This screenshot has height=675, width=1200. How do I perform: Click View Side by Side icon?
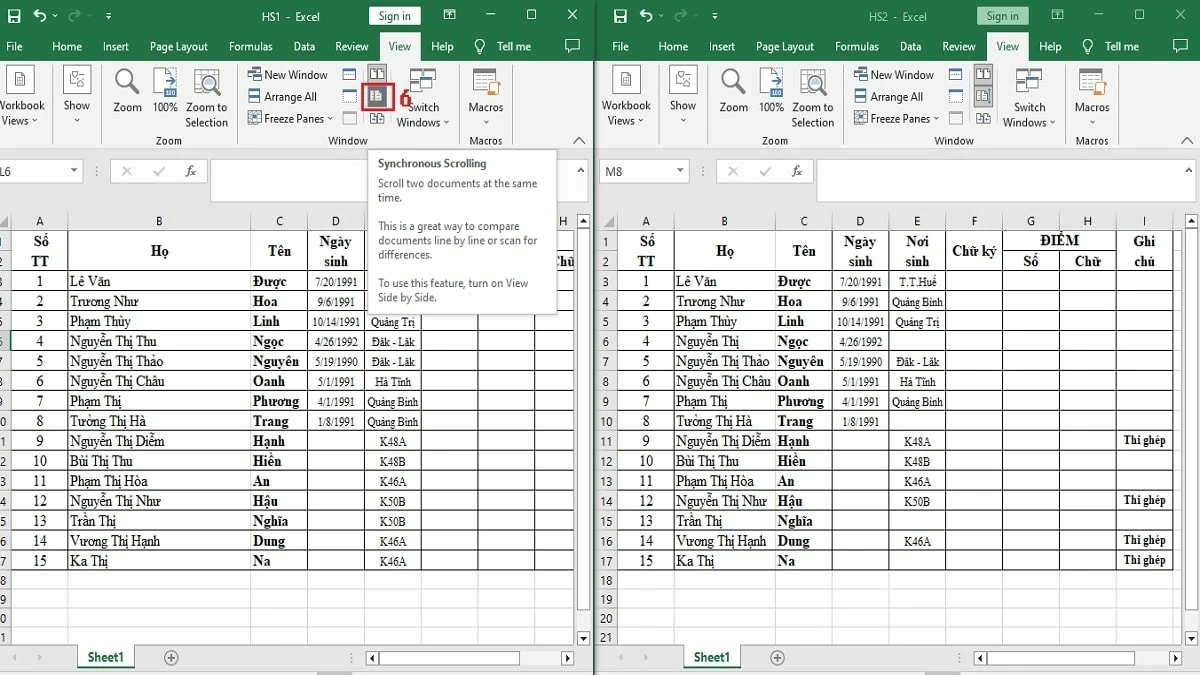(x=377, y=73)
